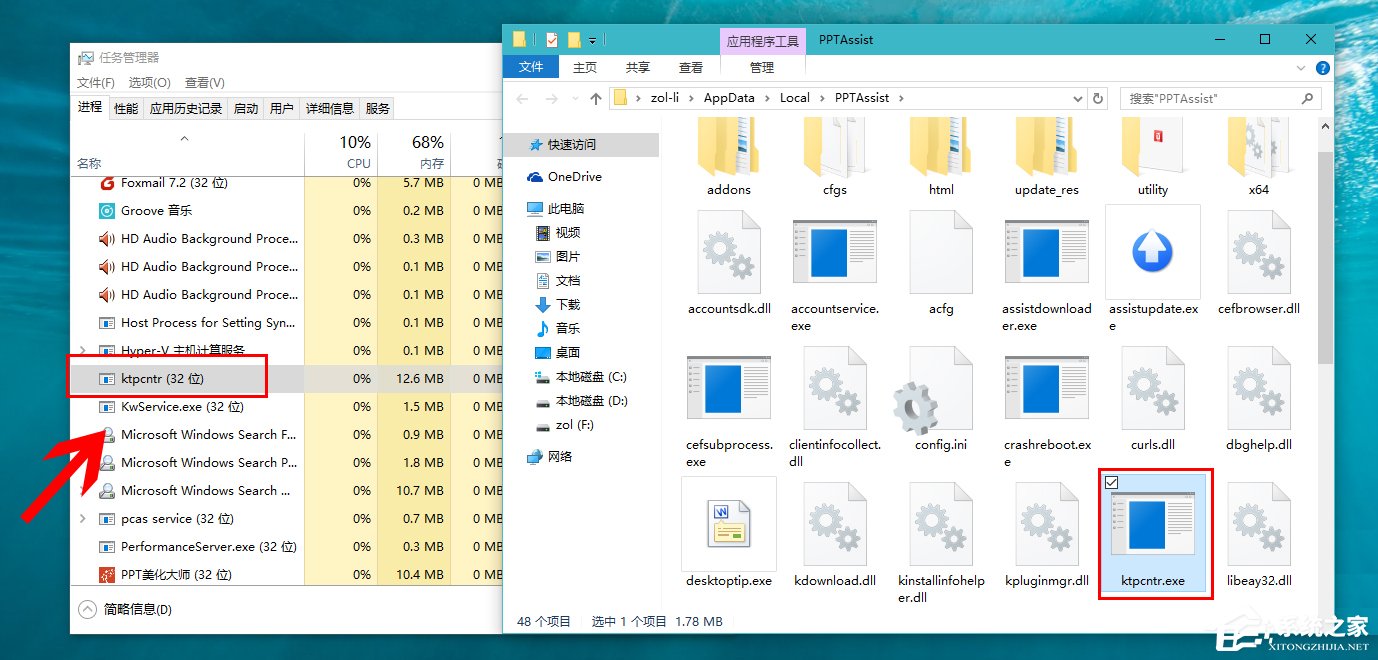The image size is (1378, 660).
Task: Switch to the 性能 tab in Task Manager
Action: (x=124, y=107)
